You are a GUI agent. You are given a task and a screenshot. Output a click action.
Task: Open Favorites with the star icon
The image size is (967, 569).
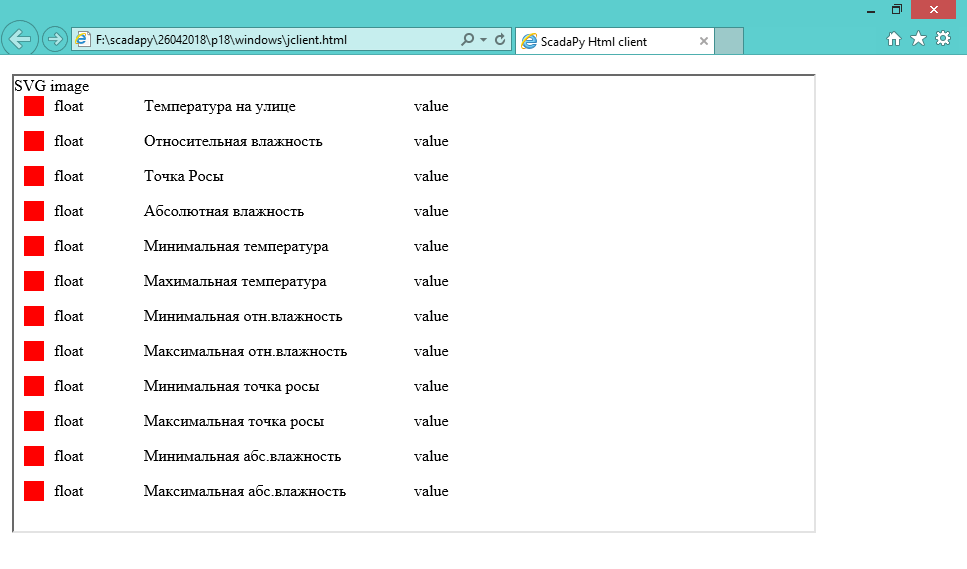click(918, 39)
